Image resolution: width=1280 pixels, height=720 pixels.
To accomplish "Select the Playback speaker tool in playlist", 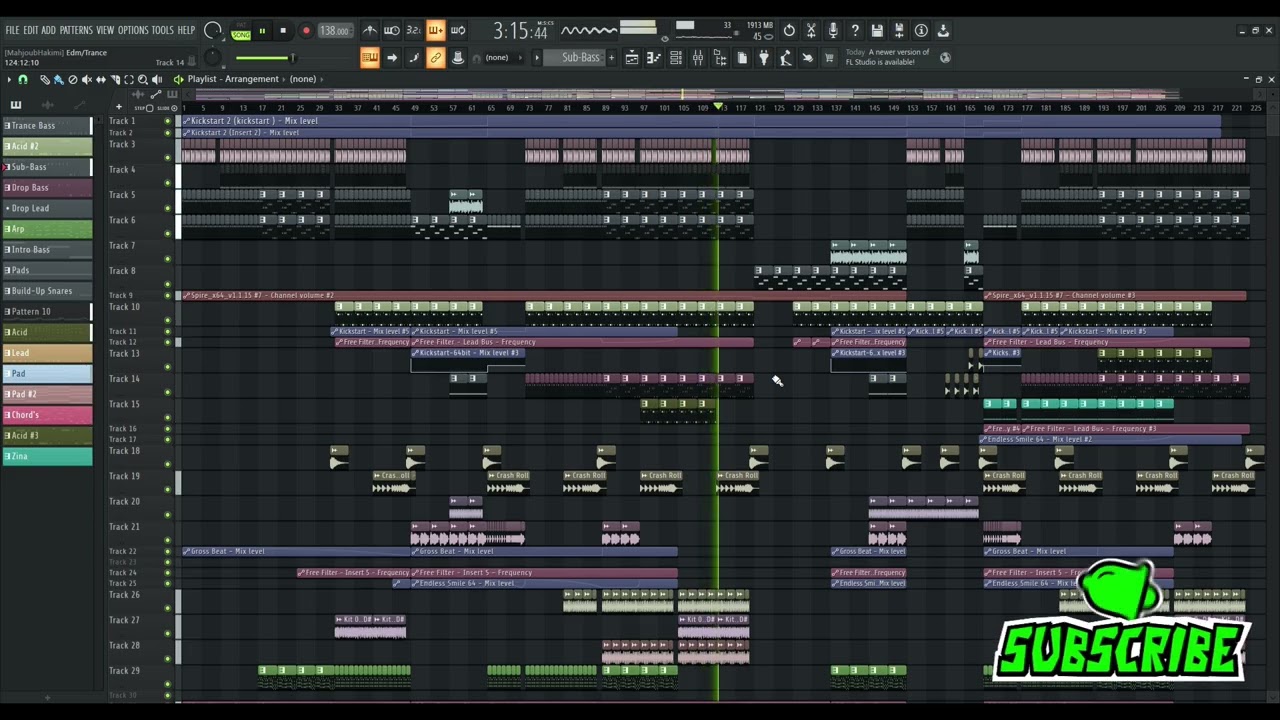I will 157,79.
